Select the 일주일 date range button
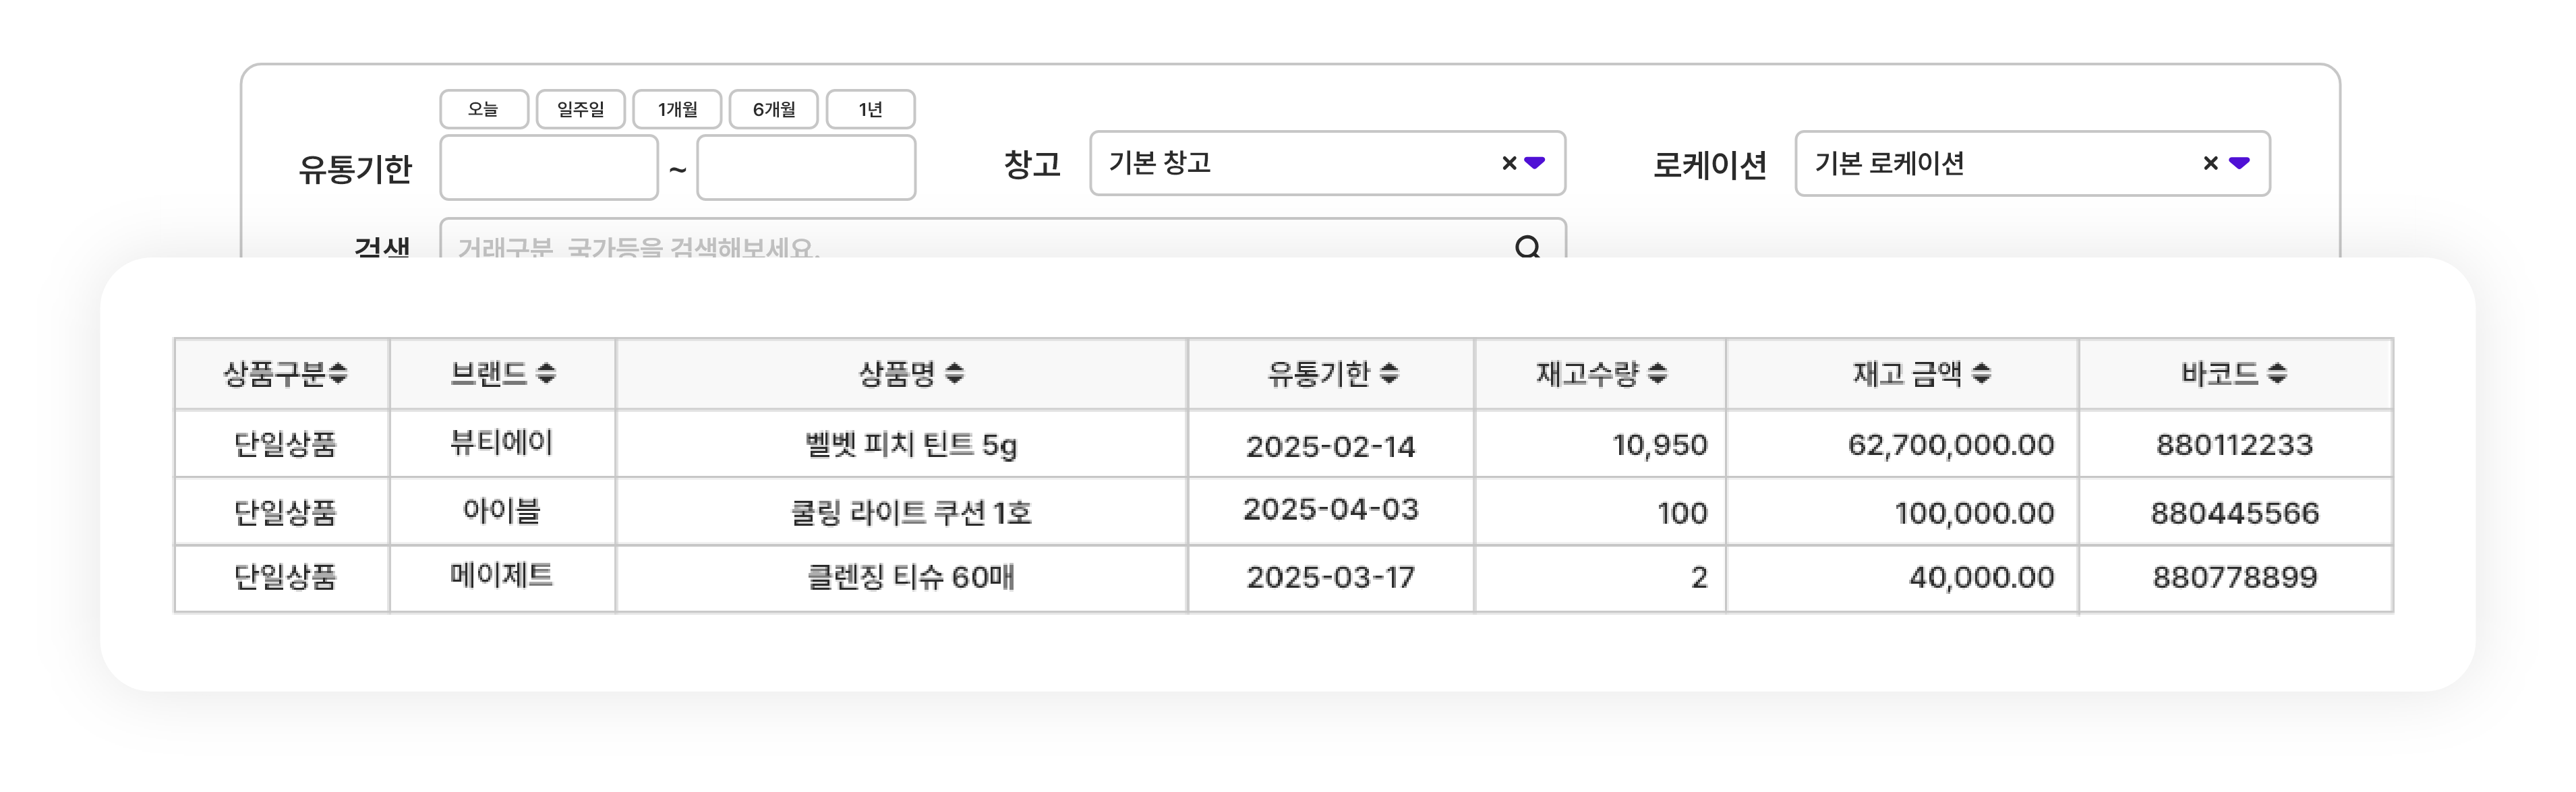This screenshot has width=2576, height=792. 580,109
